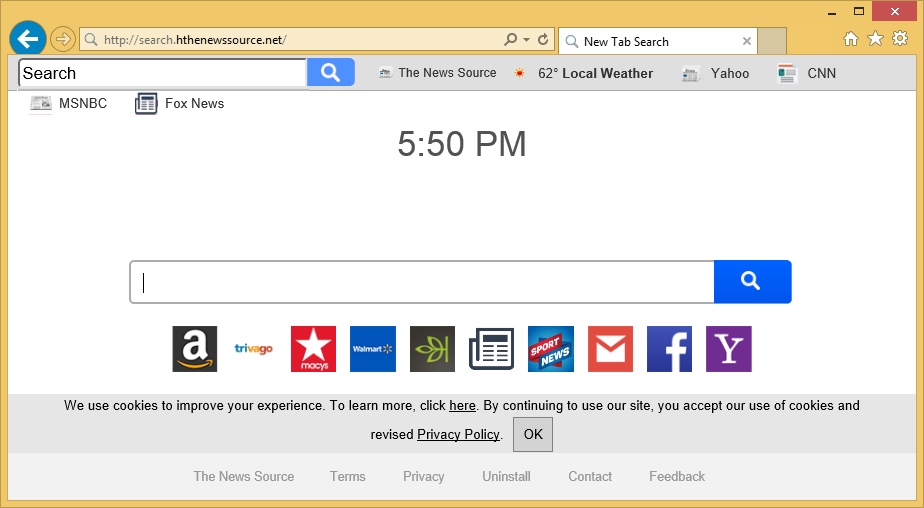Check the 62° Local Weather link
Image resolution: width=924 pixels, height=508 pixels.
click(x=583, y=74)
